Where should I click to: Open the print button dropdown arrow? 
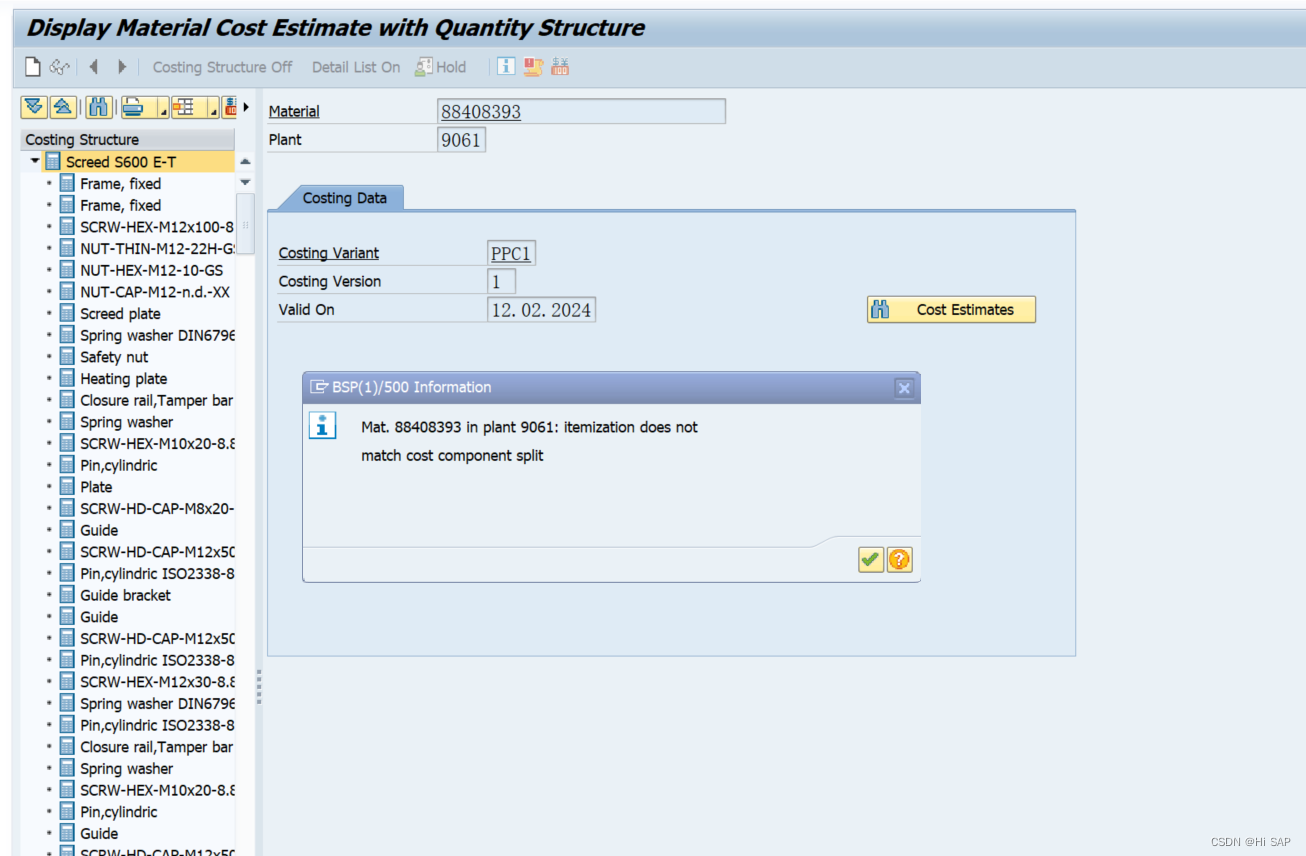click(162, 111)
